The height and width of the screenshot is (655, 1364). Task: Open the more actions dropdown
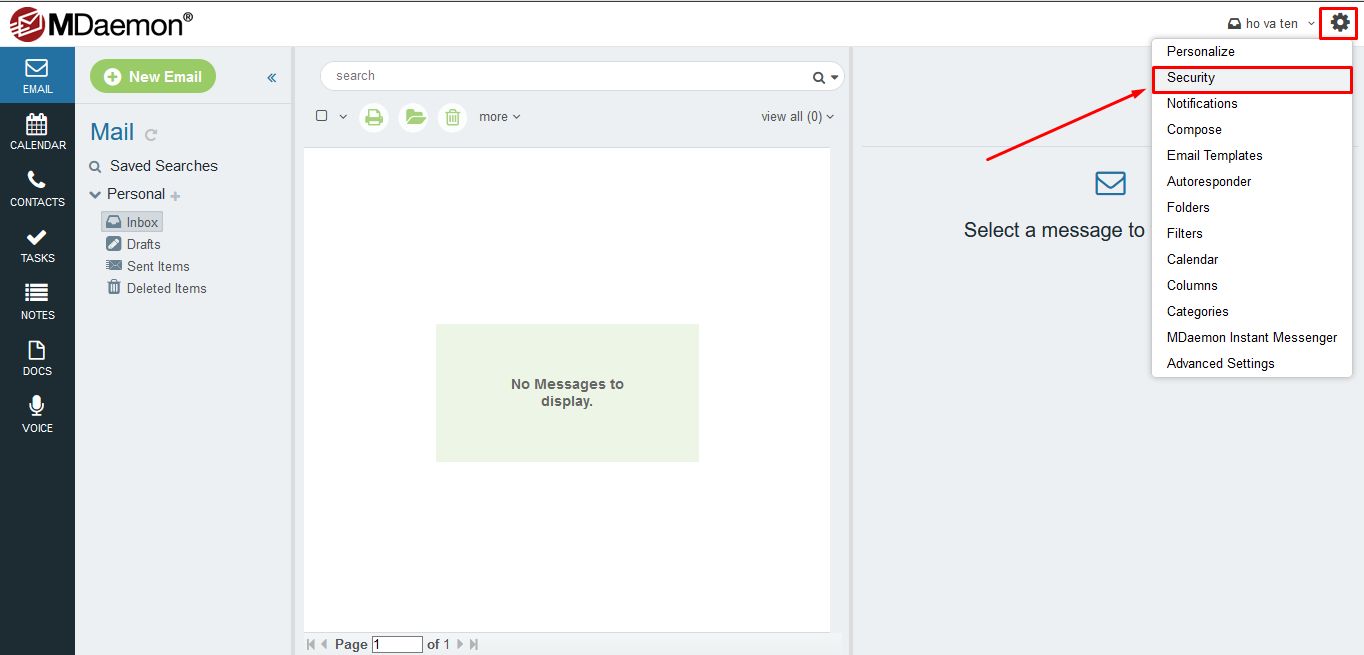(500, 117)
